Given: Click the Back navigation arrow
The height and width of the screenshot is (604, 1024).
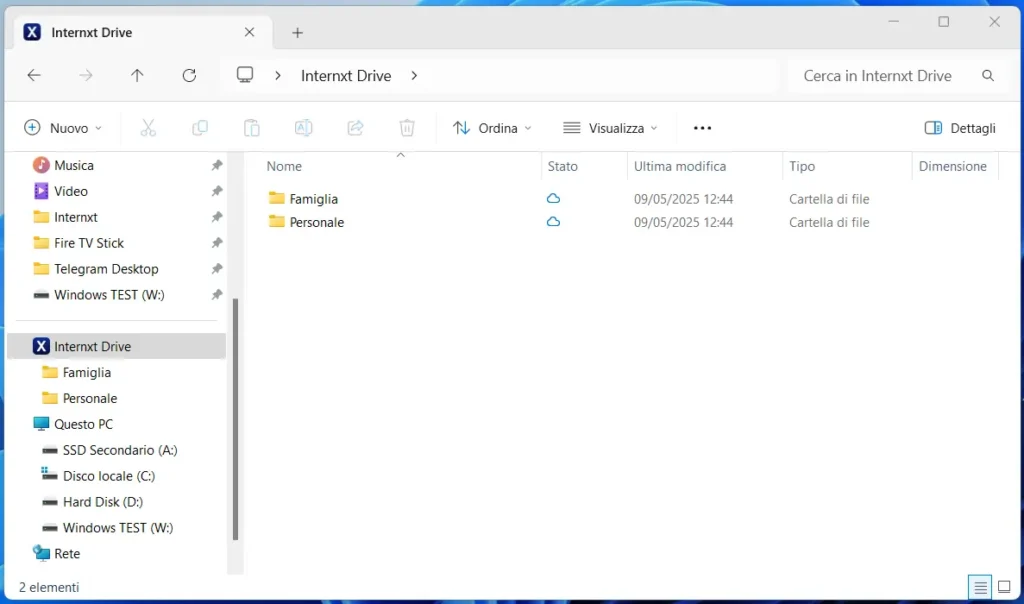Looking at the screenshot, I should point(34,76).
